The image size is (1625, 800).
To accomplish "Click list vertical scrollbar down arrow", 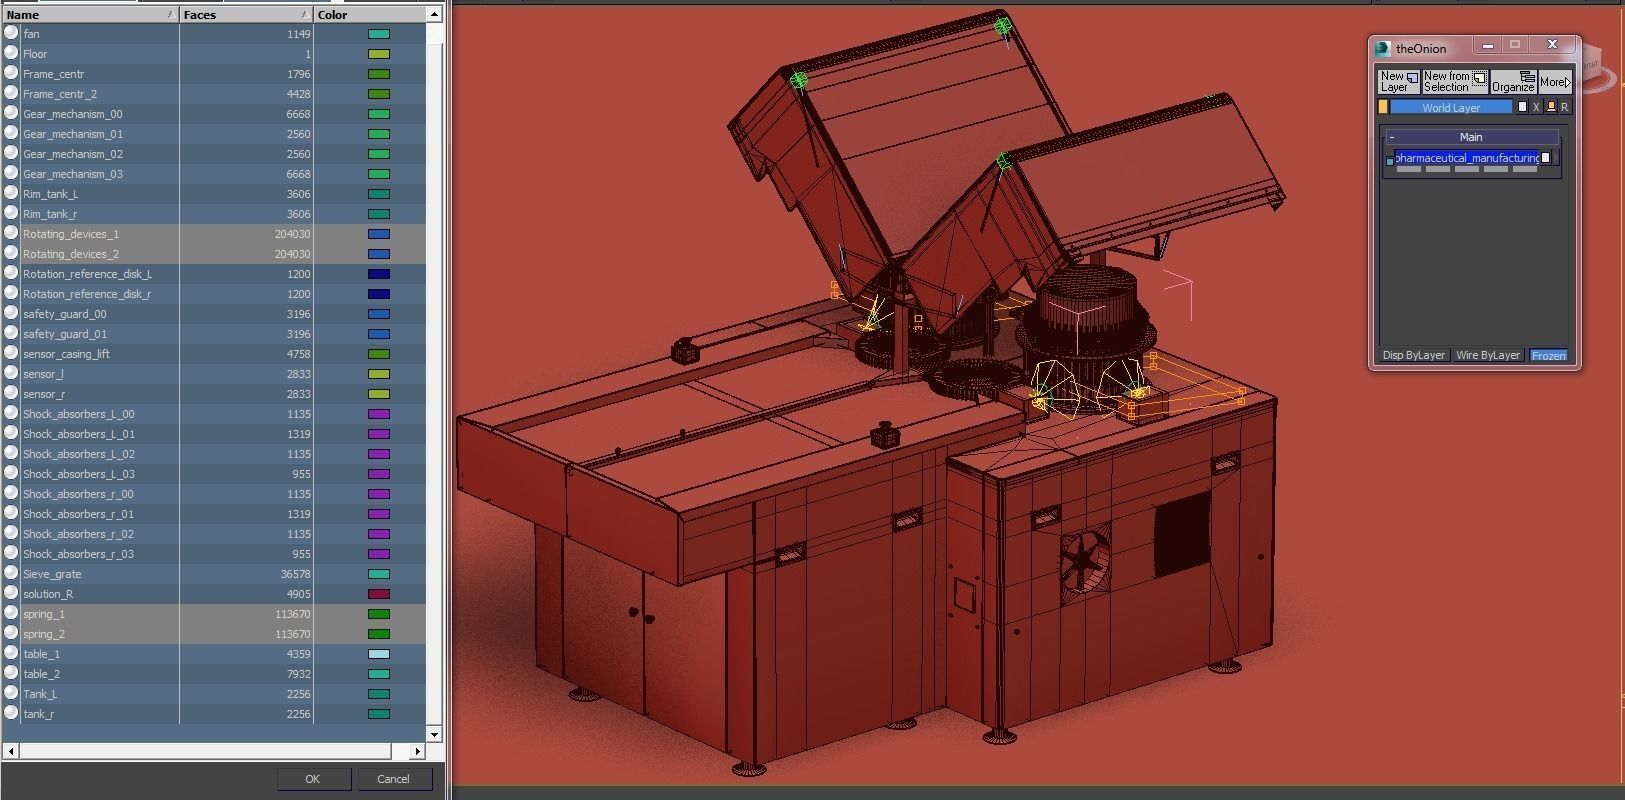I will pyautogui.click(x=434, y=734).
